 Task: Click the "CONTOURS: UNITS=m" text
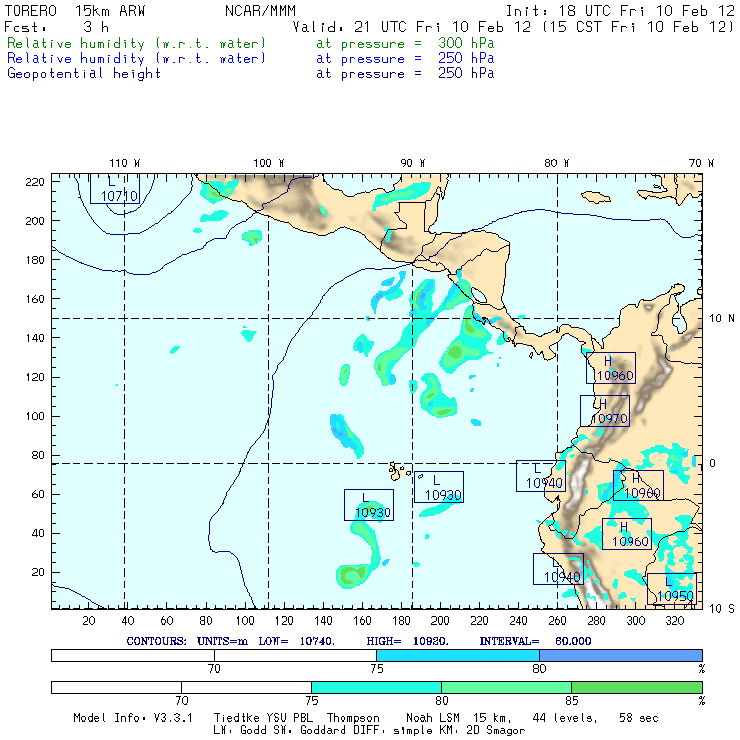click(187, 641)
